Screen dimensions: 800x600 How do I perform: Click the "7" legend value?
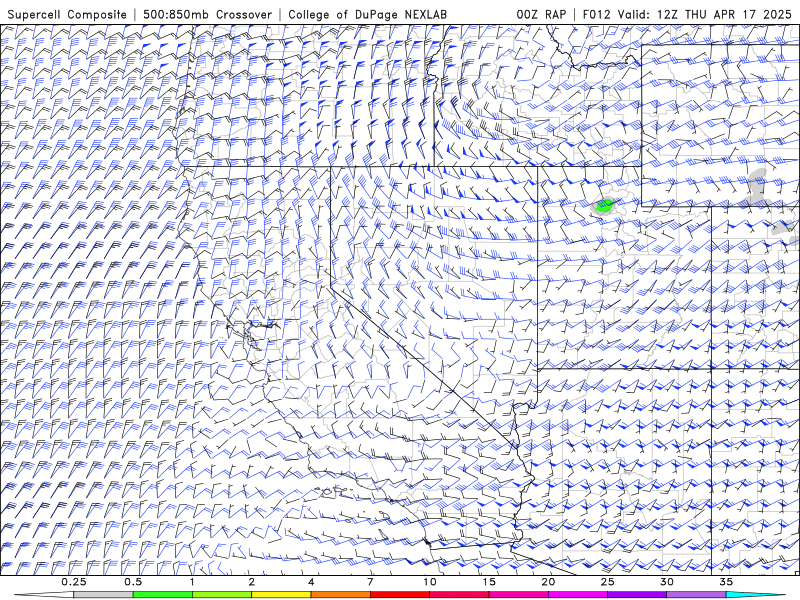coord(370,582)
